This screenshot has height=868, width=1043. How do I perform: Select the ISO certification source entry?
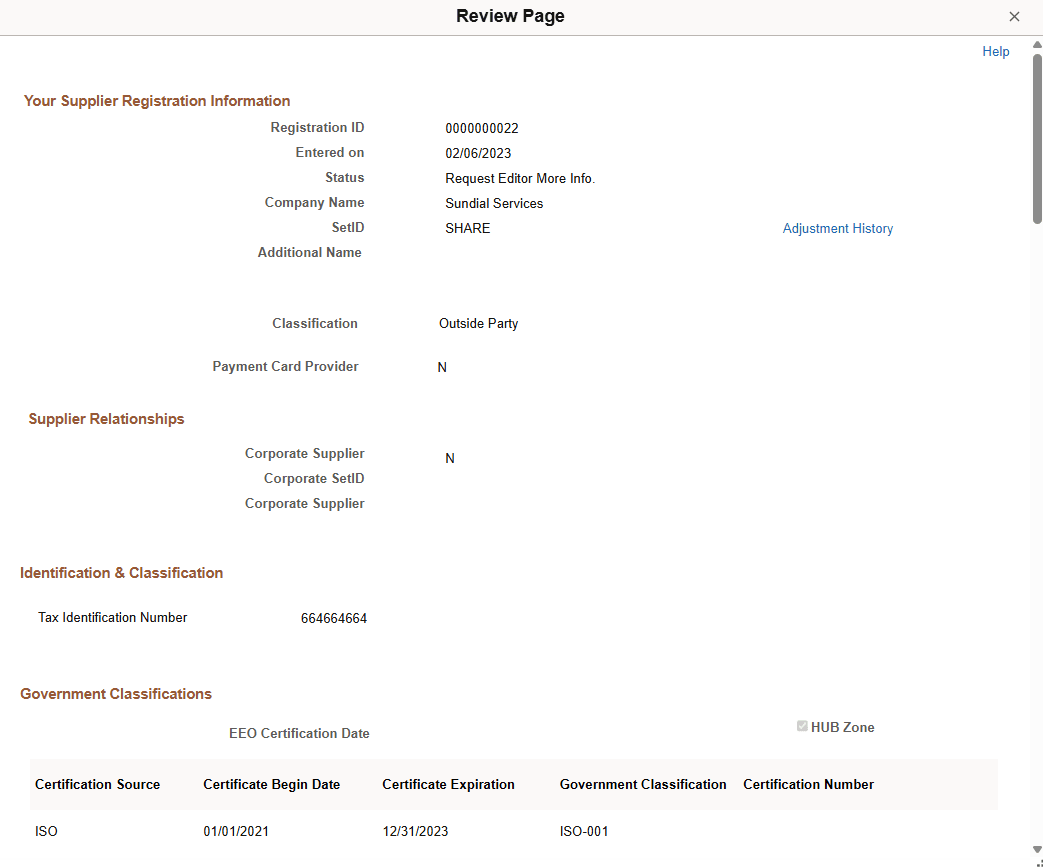point(45,831)
